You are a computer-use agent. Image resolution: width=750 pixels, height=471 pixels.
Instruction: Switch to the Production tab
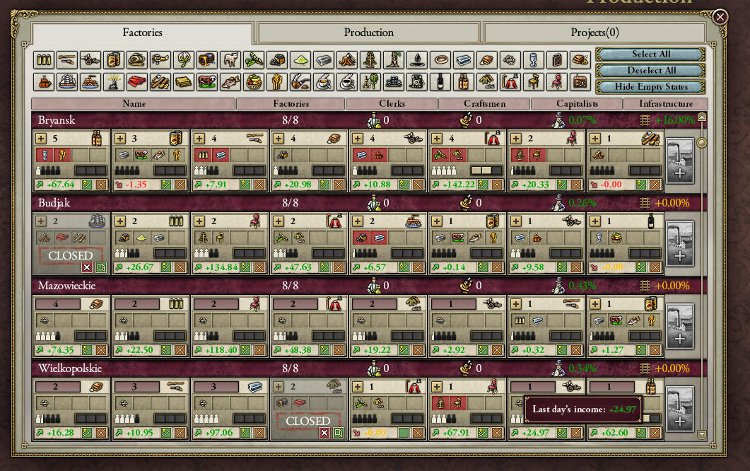click(x=368, y=32)
